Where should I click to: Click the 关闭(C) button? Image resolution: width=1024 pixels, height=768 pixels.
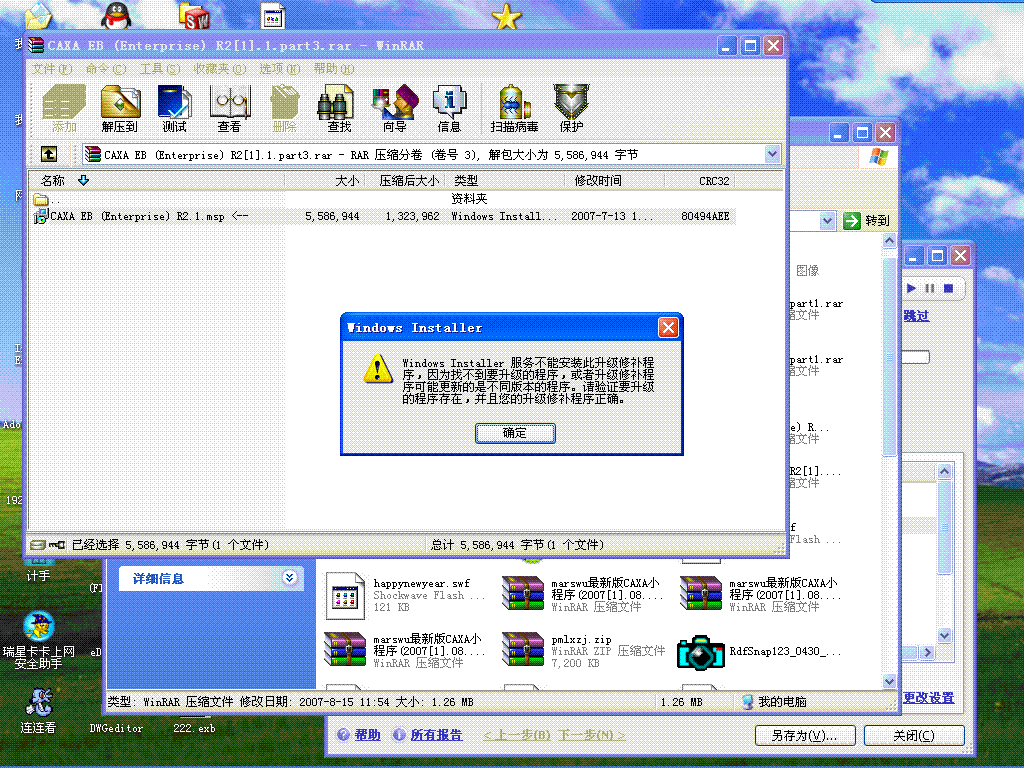(x=914, y=735)
